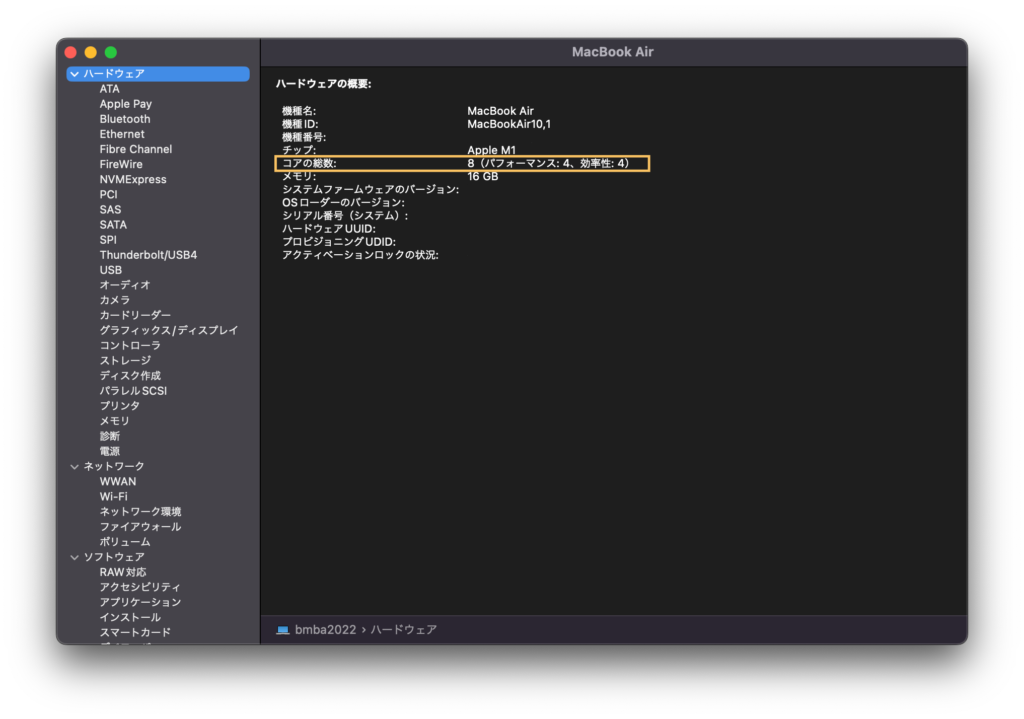Choose Fibre Channel in the sidebar
1024x719 pixels.
(136, 149)
